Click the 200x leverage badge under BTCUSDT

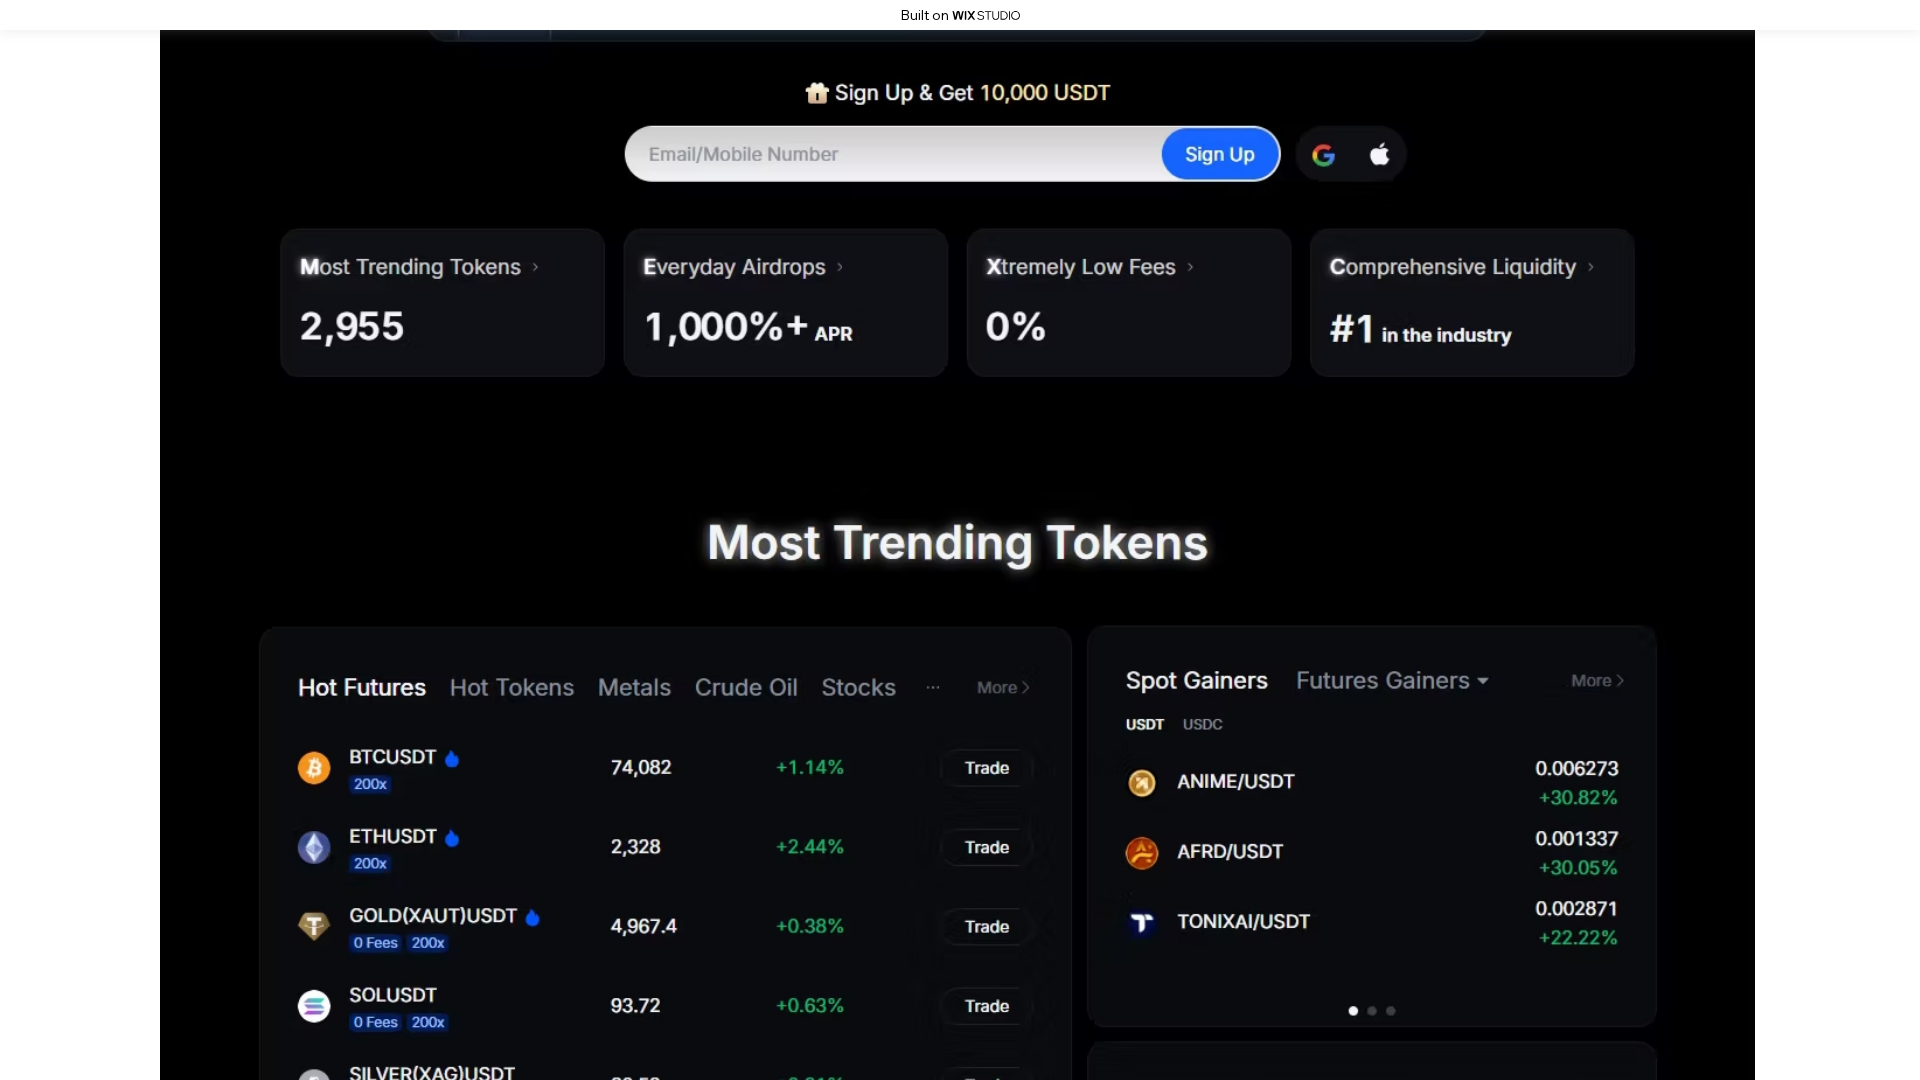pos(370,785)
